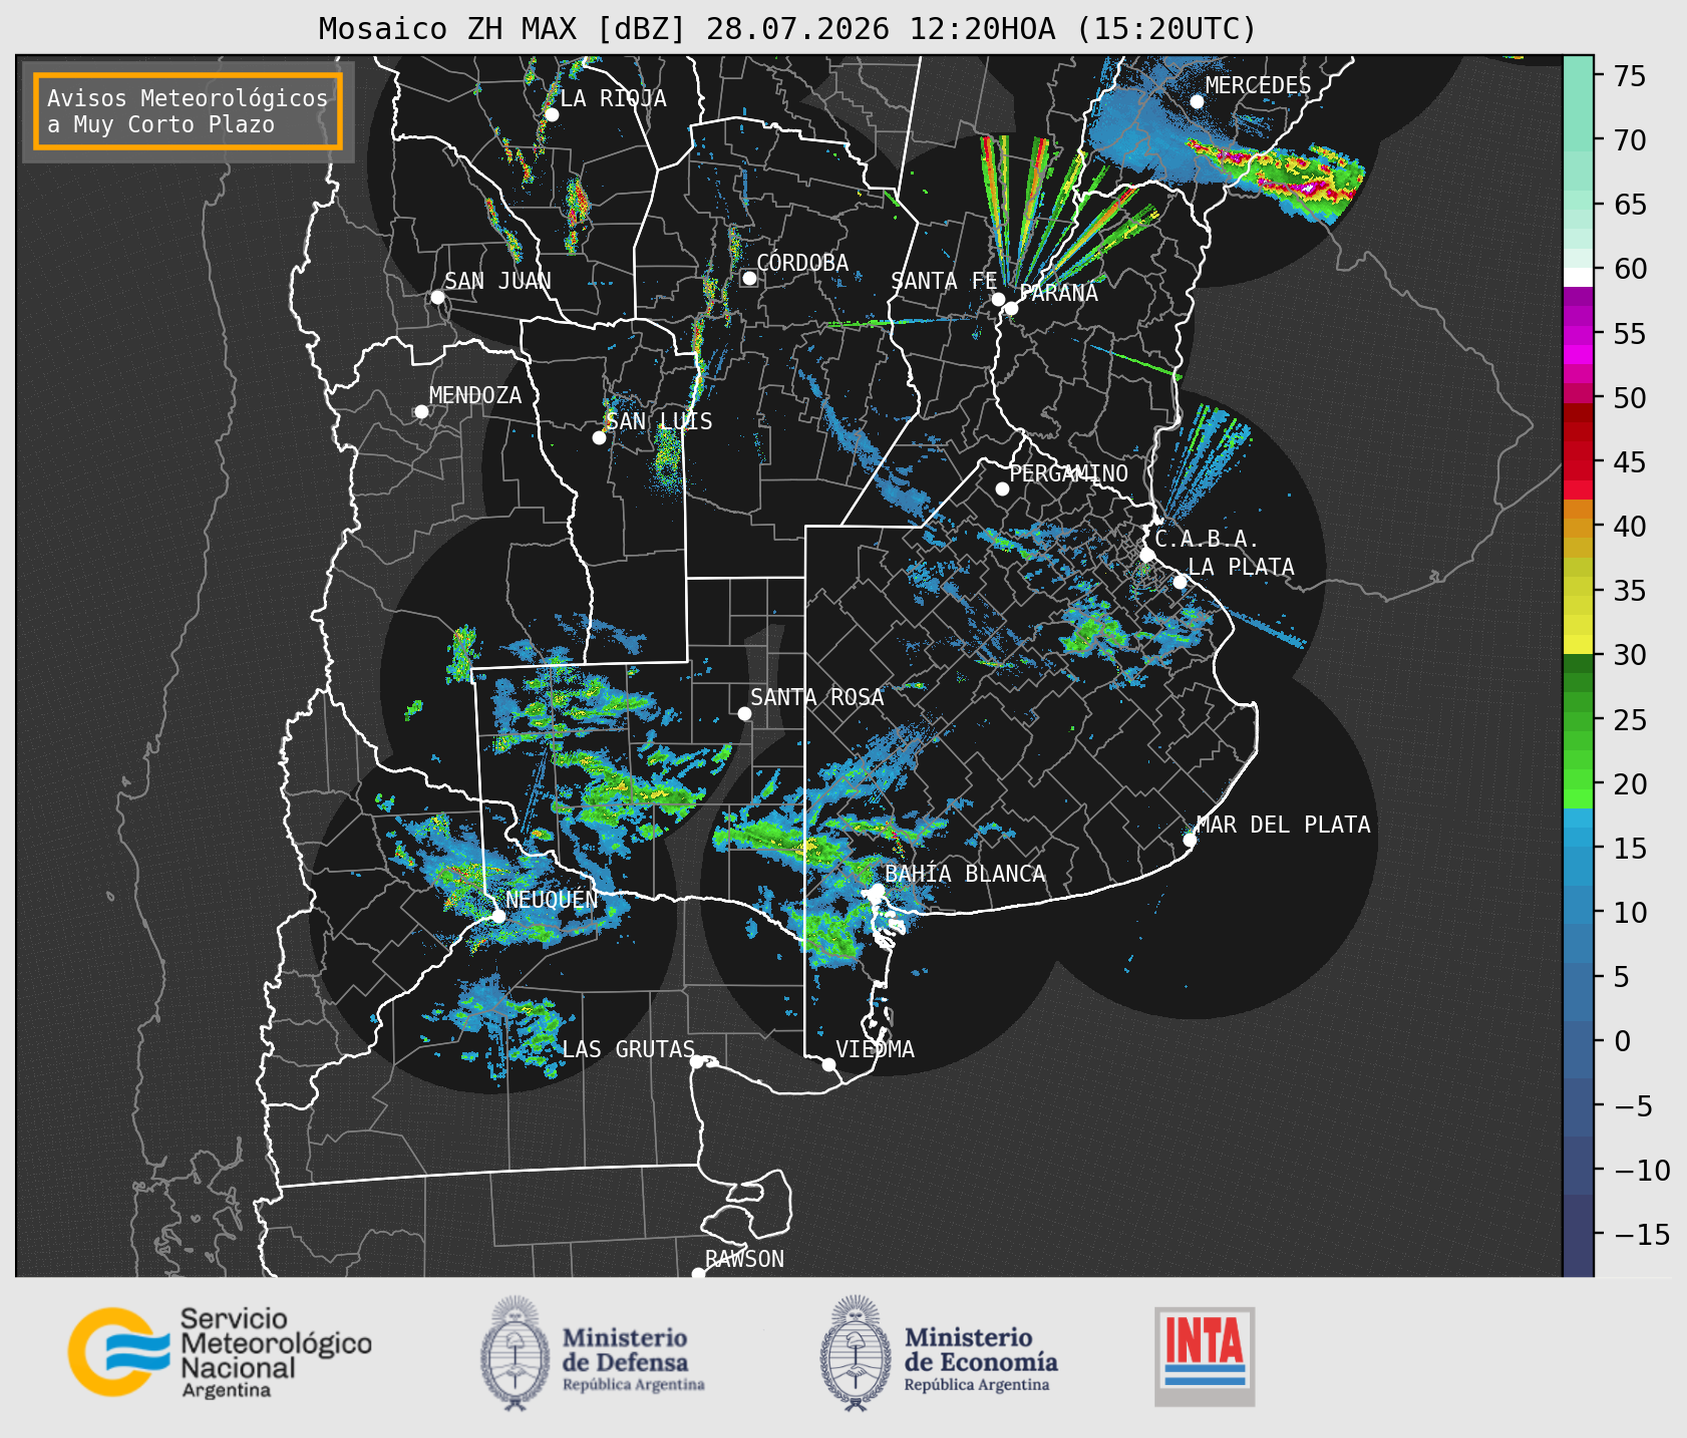This screenshot has width=1687, height=1438.
Task: Click the INTA logo
Action: point(1204,1356)
